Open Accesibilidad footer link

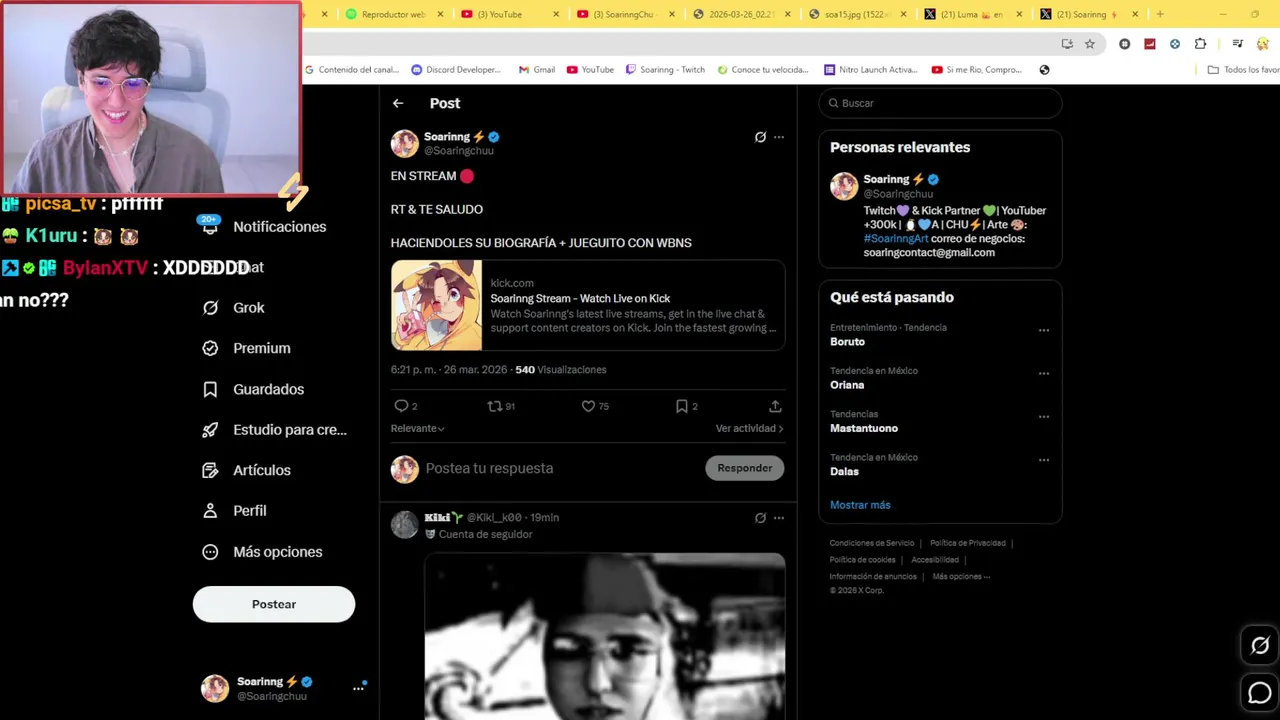[935, 560]
